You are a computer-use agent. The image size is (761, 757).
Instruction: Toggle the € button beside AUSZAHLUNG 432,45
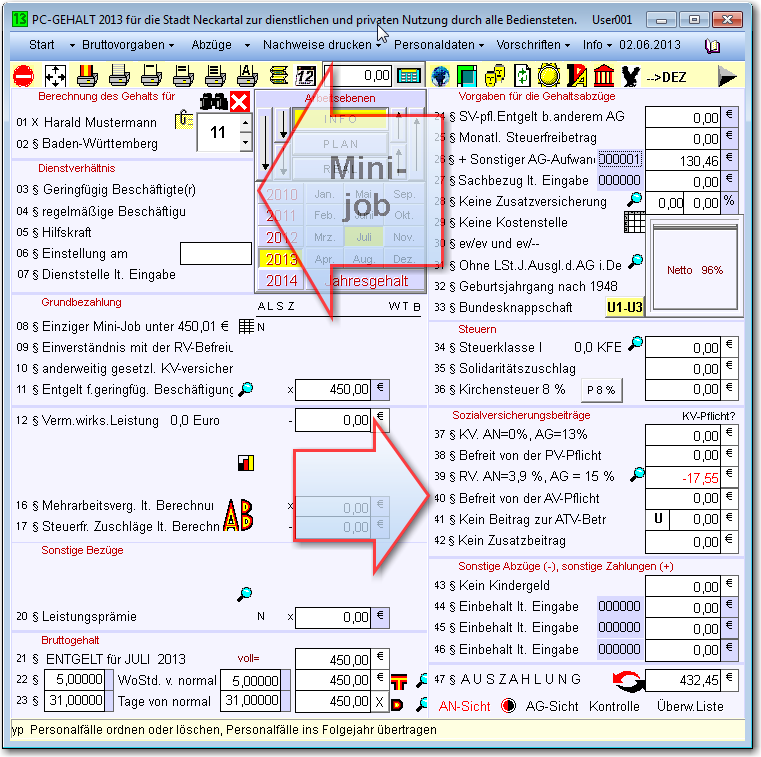[729, 679]
